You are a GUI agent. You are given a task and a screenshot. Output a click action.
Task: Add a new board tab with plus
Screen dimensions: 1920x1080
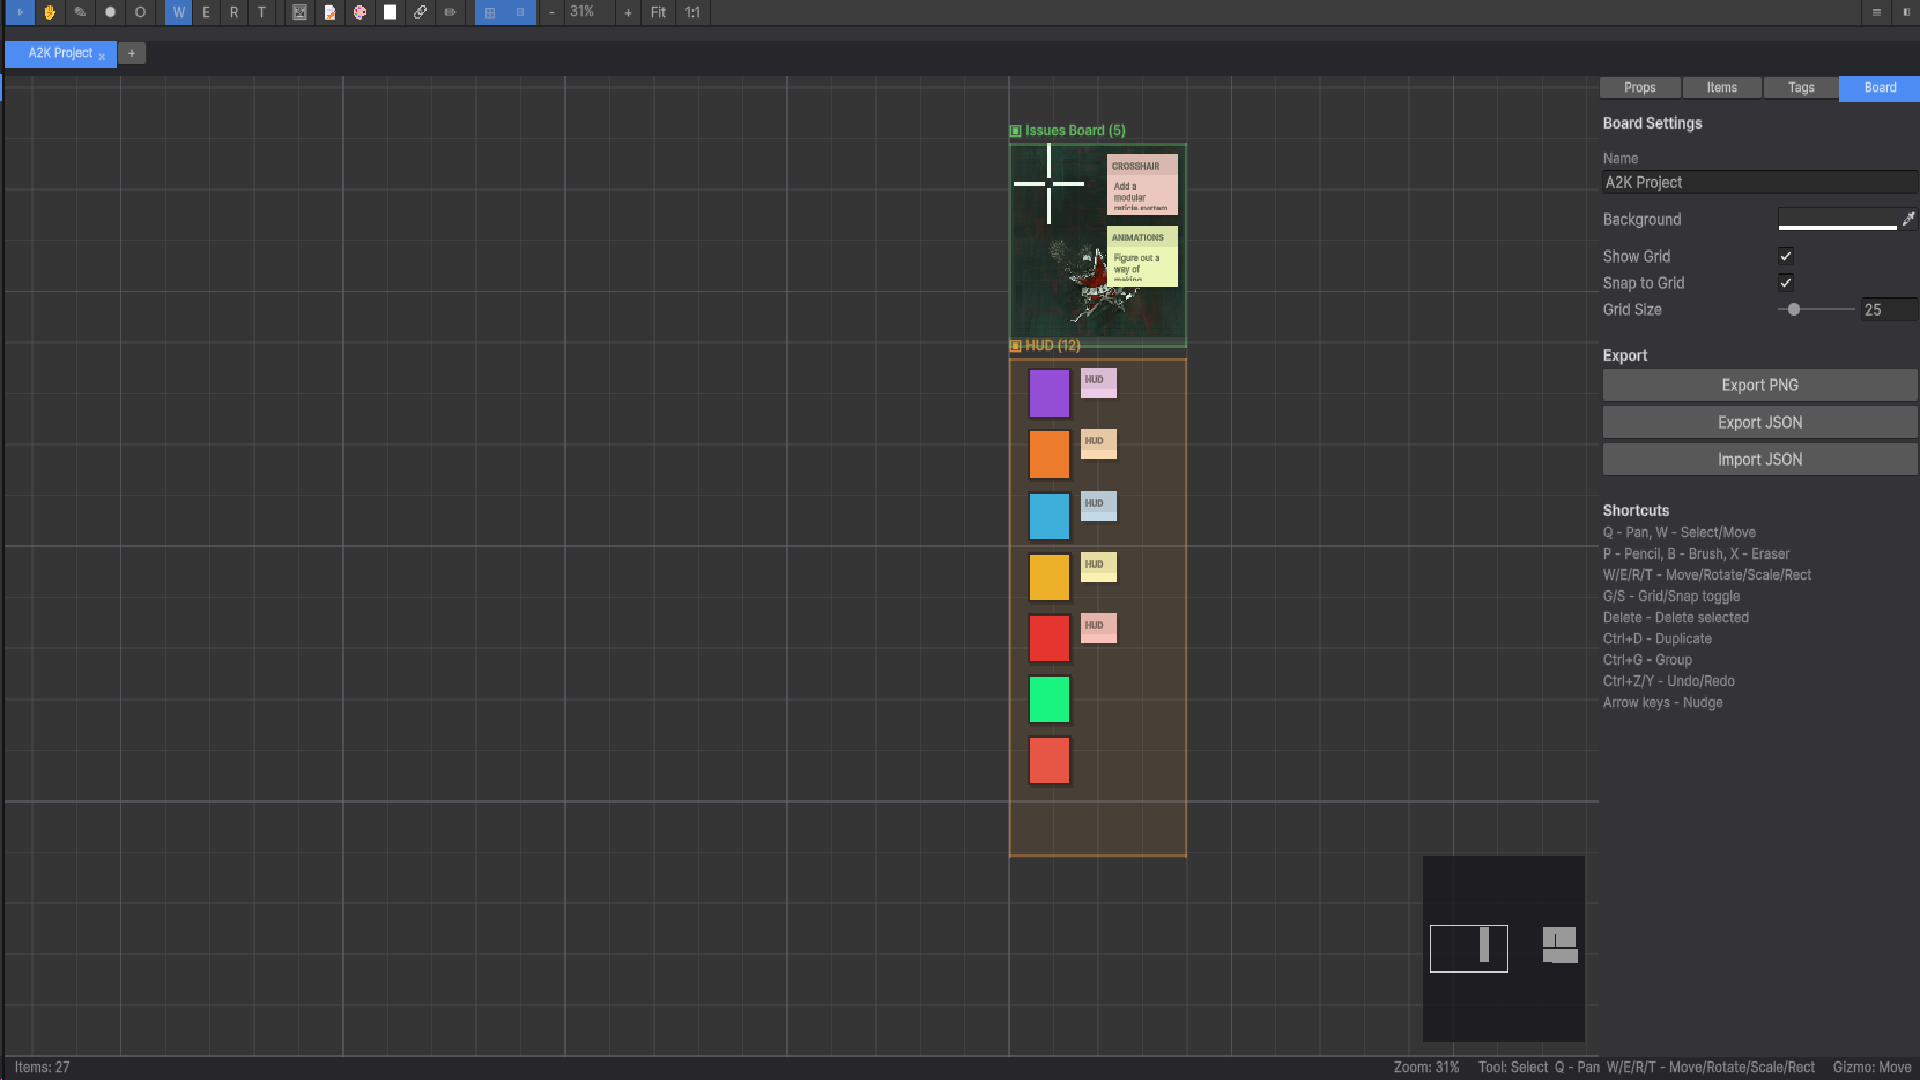[131, 53]
